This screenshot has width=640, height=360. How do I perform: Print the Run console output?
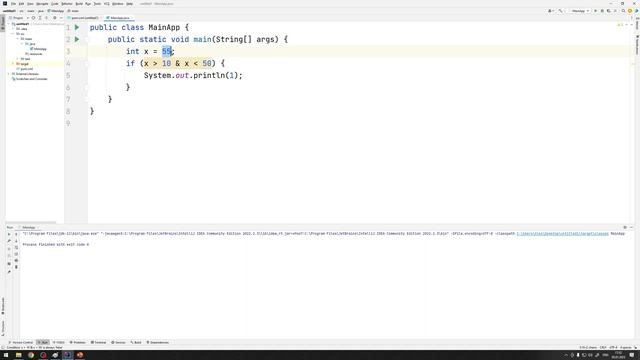coord(16,260)
